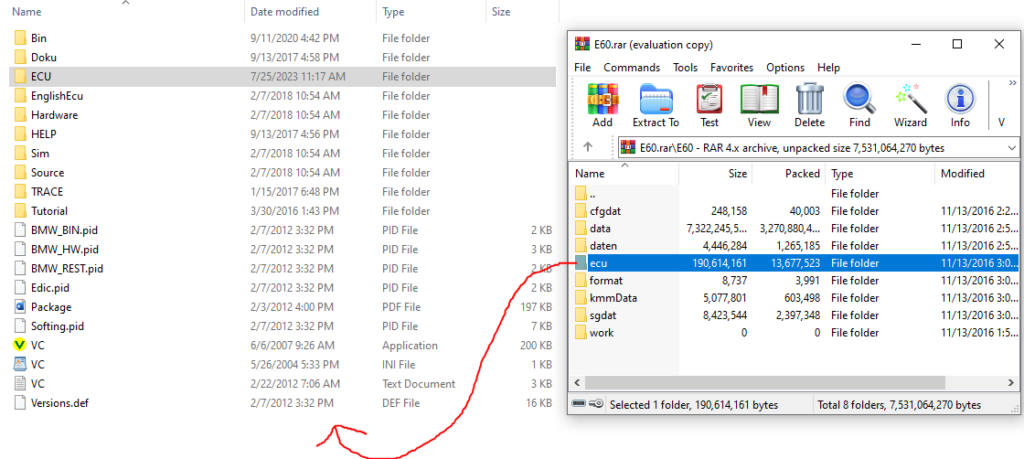Open the Favorites menu
1024x459 pixels.
(732, 67)
